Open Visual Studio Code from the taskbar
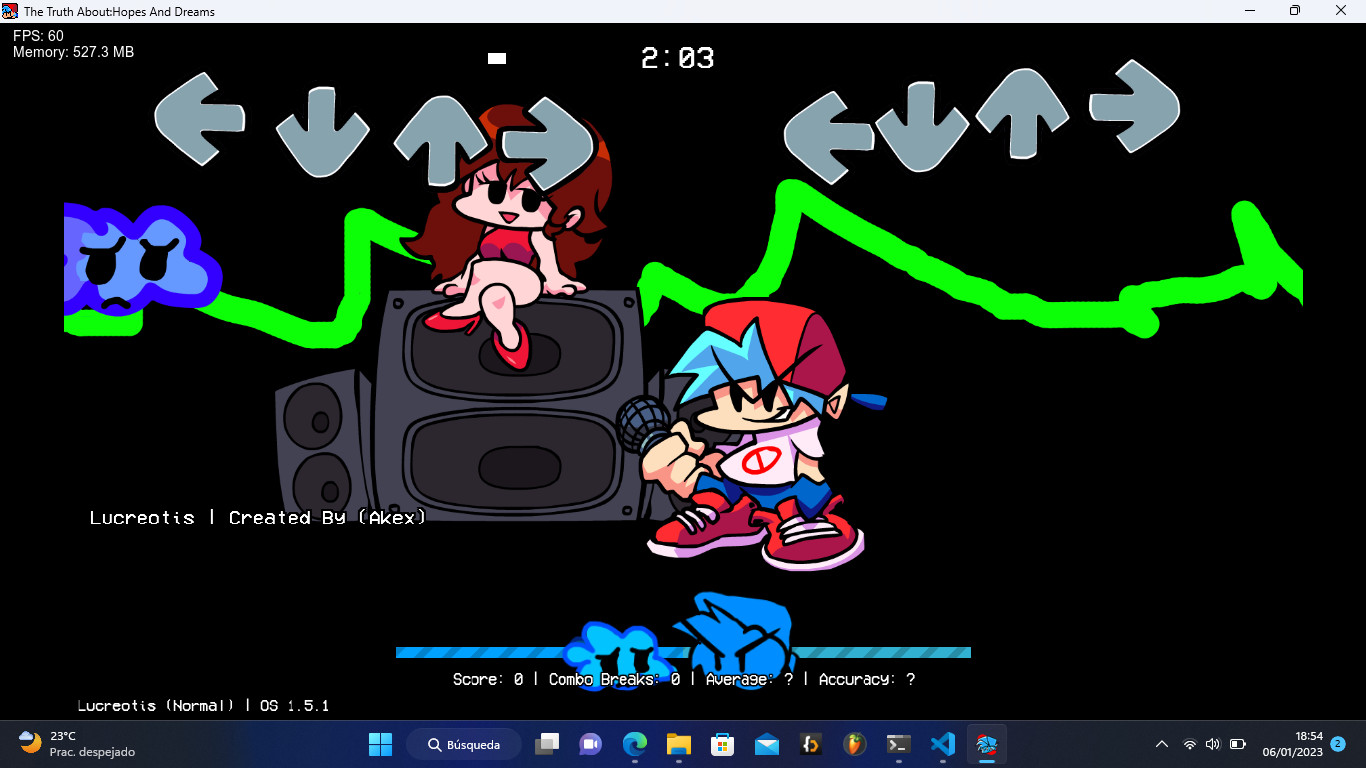 942,744
